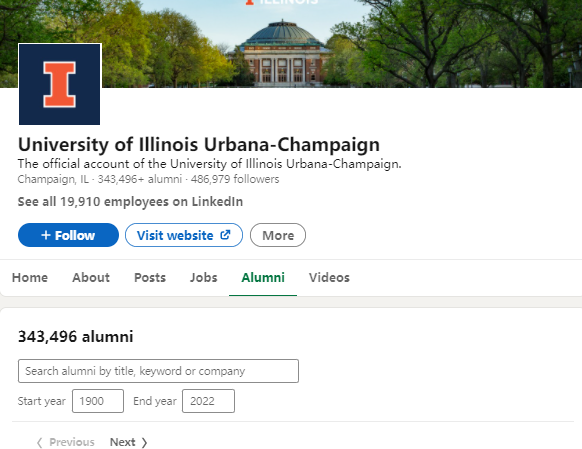This screenshot has height=449, width=582.
Task: Click the End year 2022 field
Action: 208,401
